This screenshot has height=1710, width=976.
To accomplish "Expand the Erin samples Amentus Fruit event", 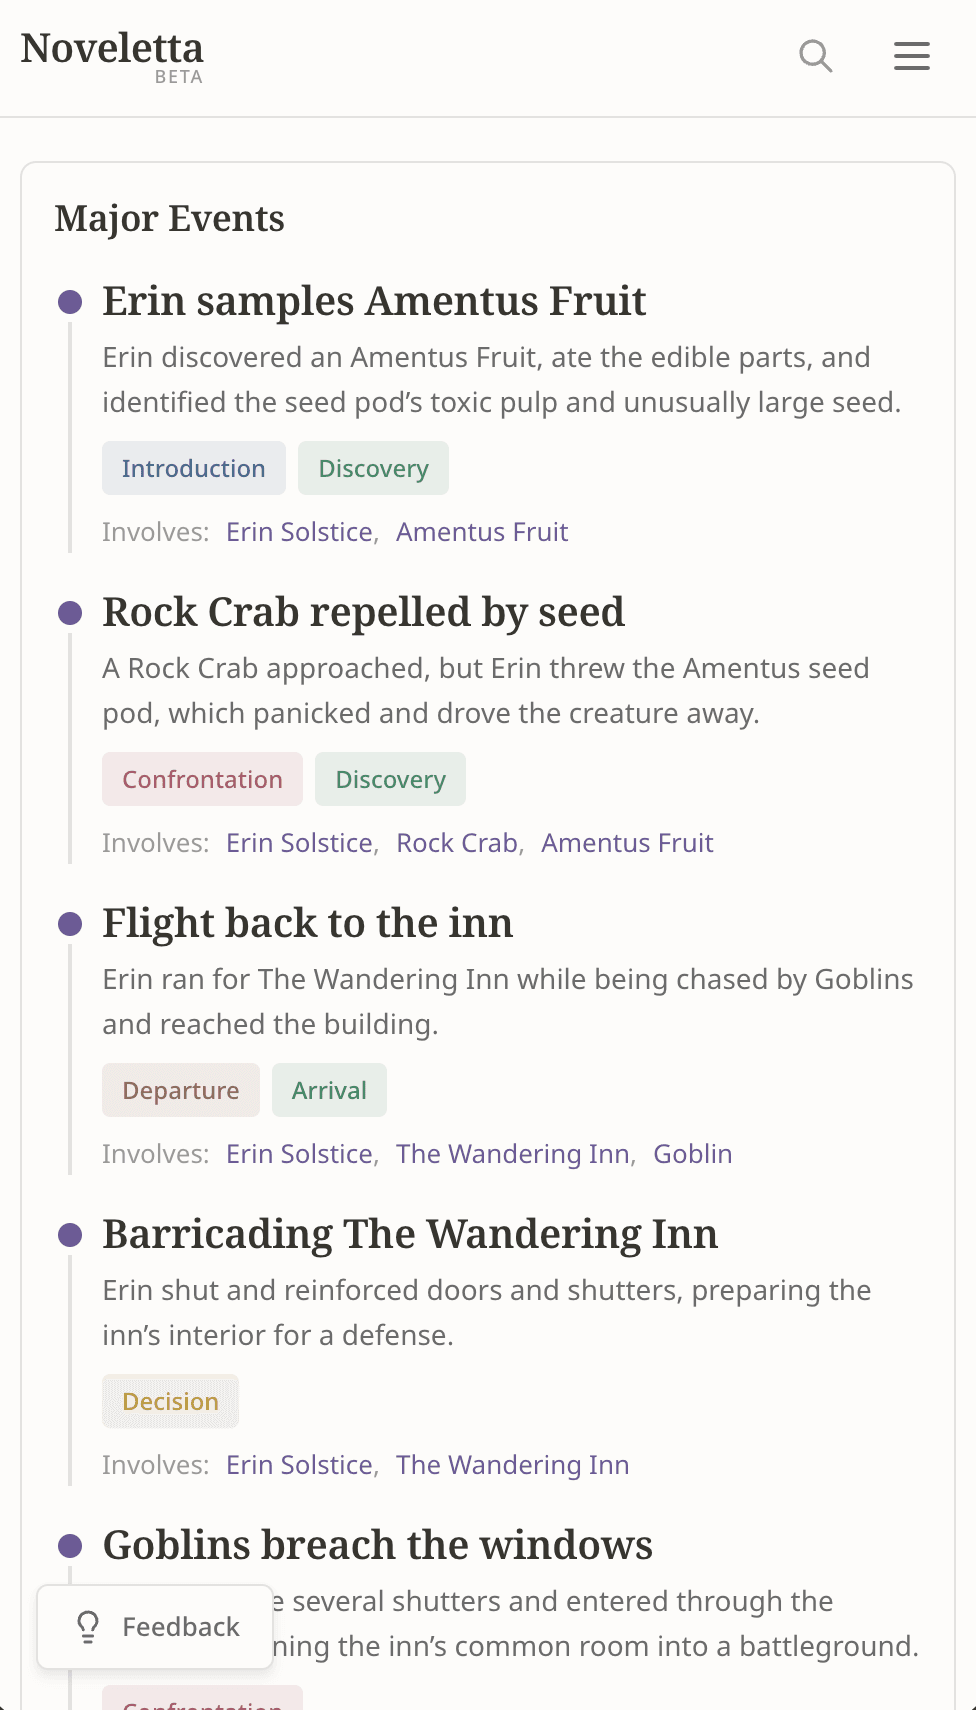I will click(374, 300).
